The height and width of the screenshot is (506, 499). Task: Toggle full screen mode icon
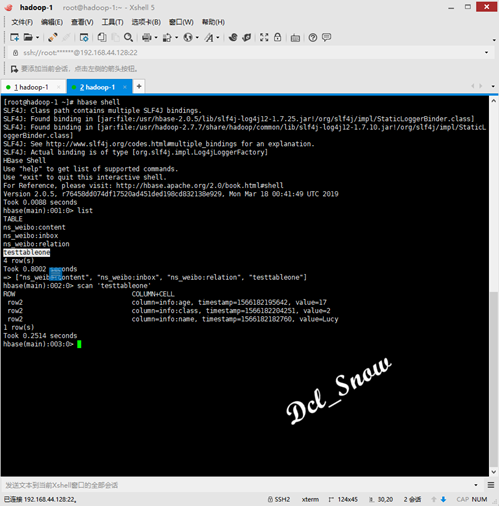pos(264,37)
